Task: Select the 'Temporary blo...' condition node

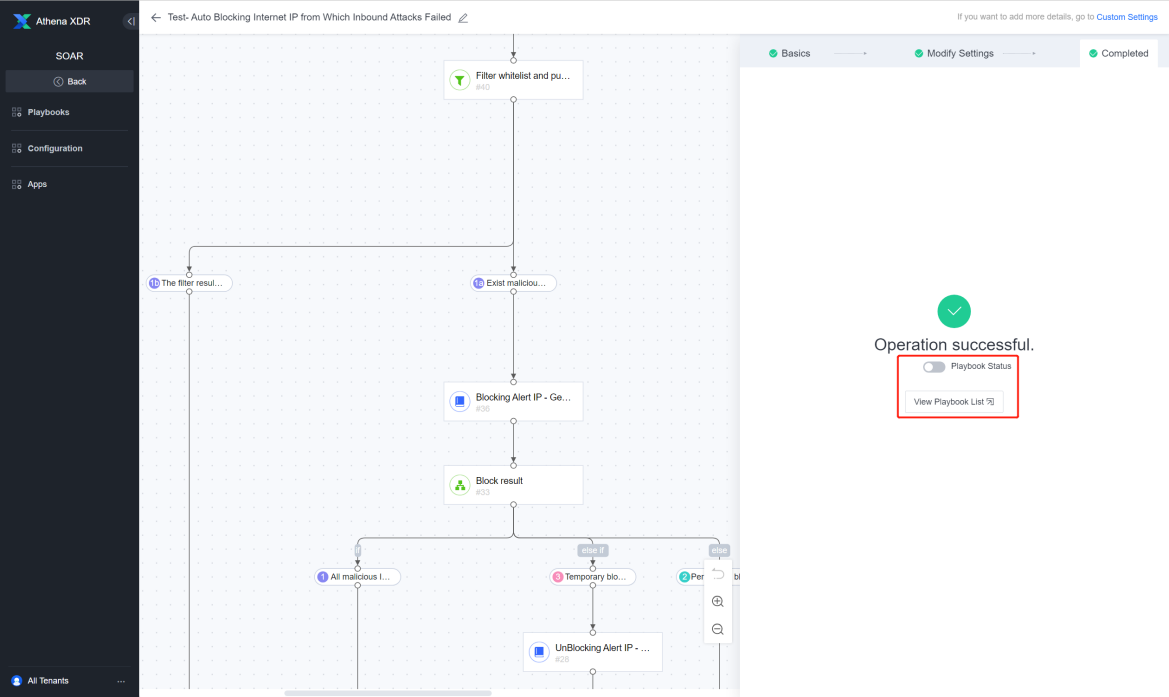Action: (593, 577)
